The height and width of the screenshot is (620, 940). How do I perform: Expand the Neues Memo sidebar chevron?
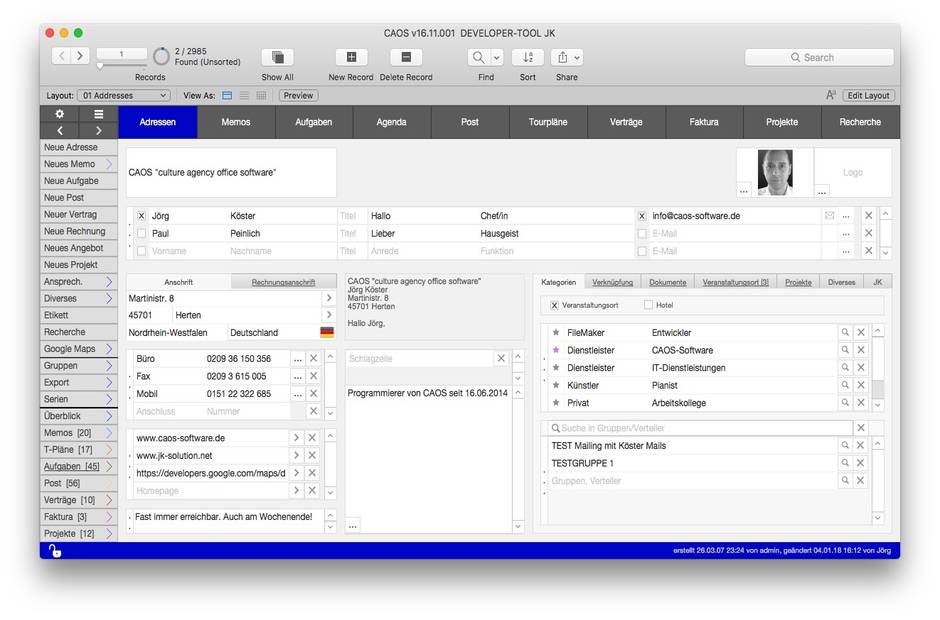109,164
